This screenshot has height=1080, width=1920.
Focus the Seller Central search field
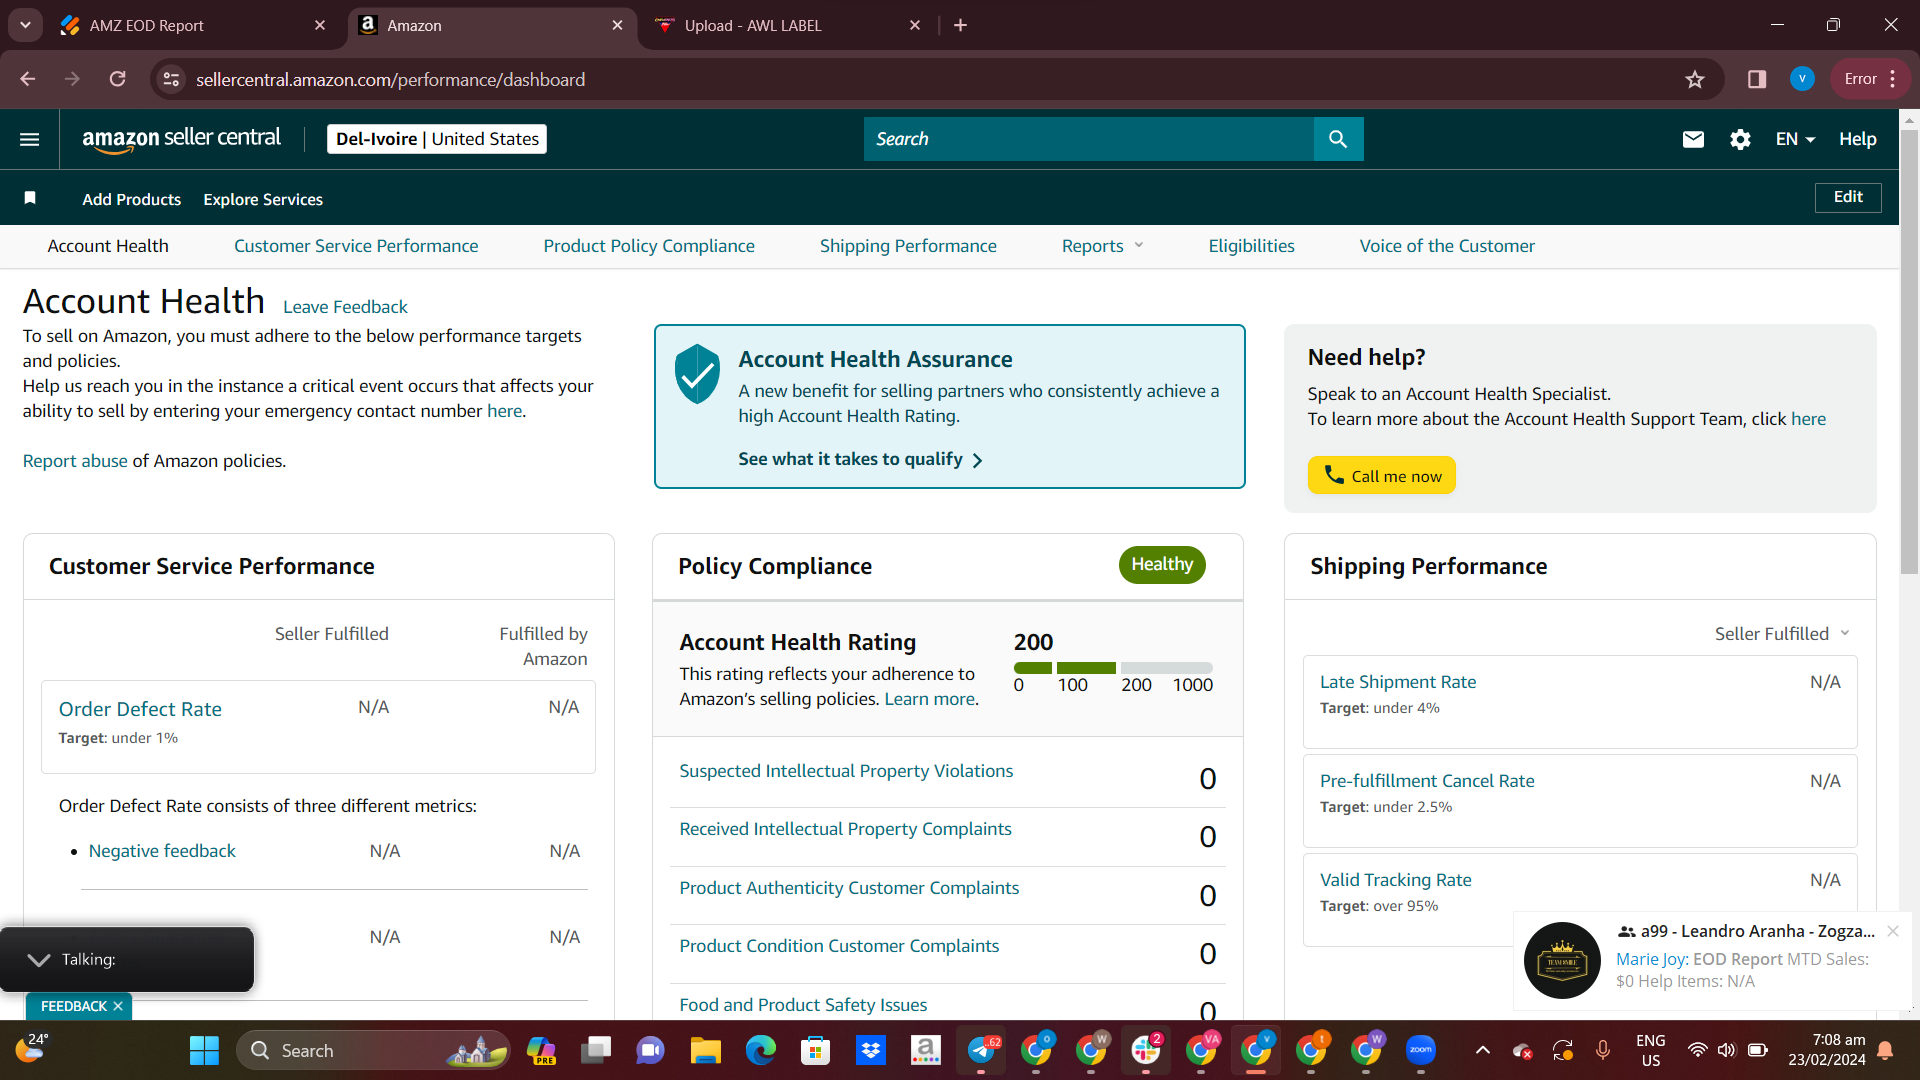(x=1089, y=139)
